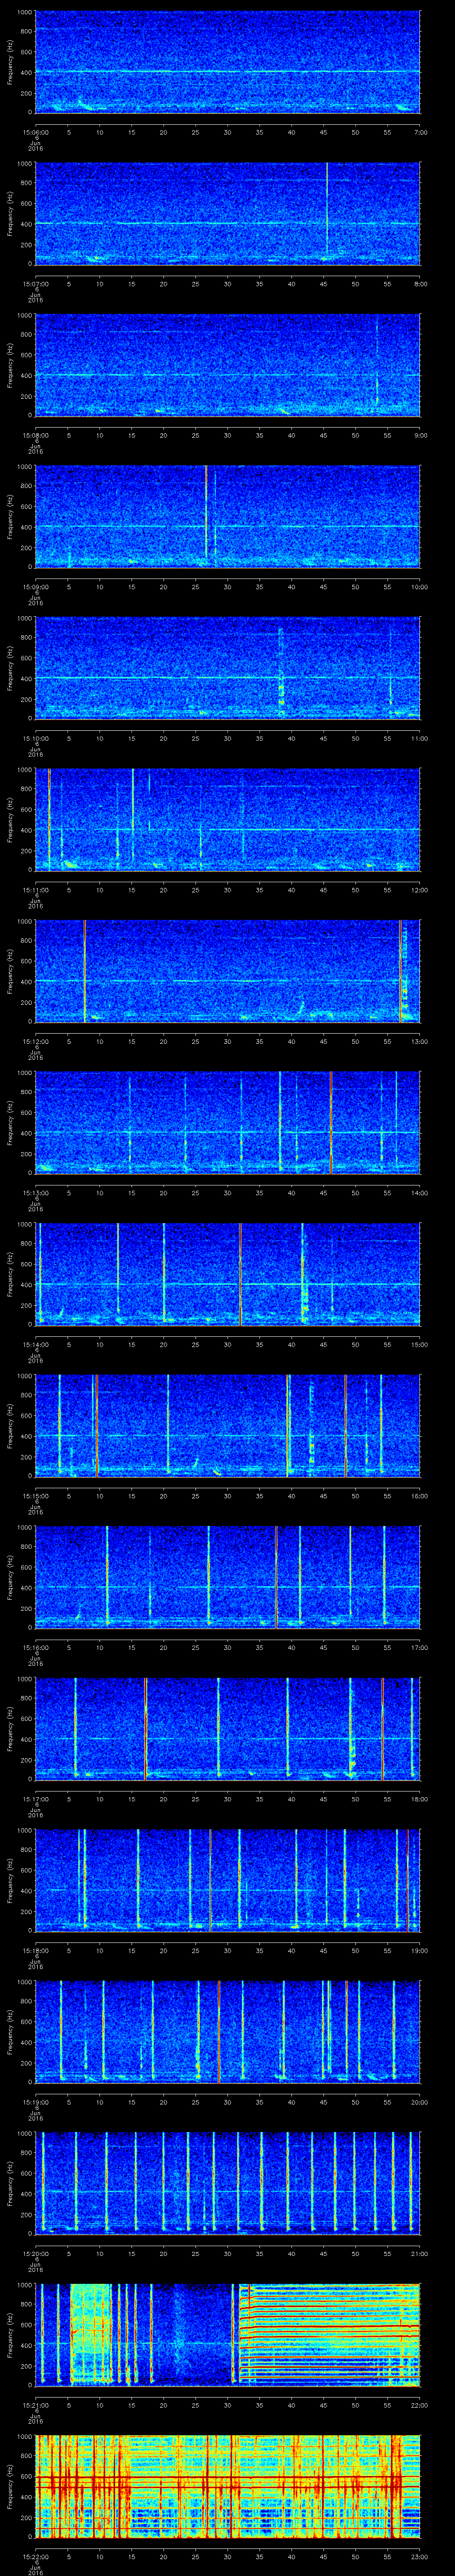Click the vertical spike near 45 seconds in the 15:07:00 panel

(x=327, y=210)
